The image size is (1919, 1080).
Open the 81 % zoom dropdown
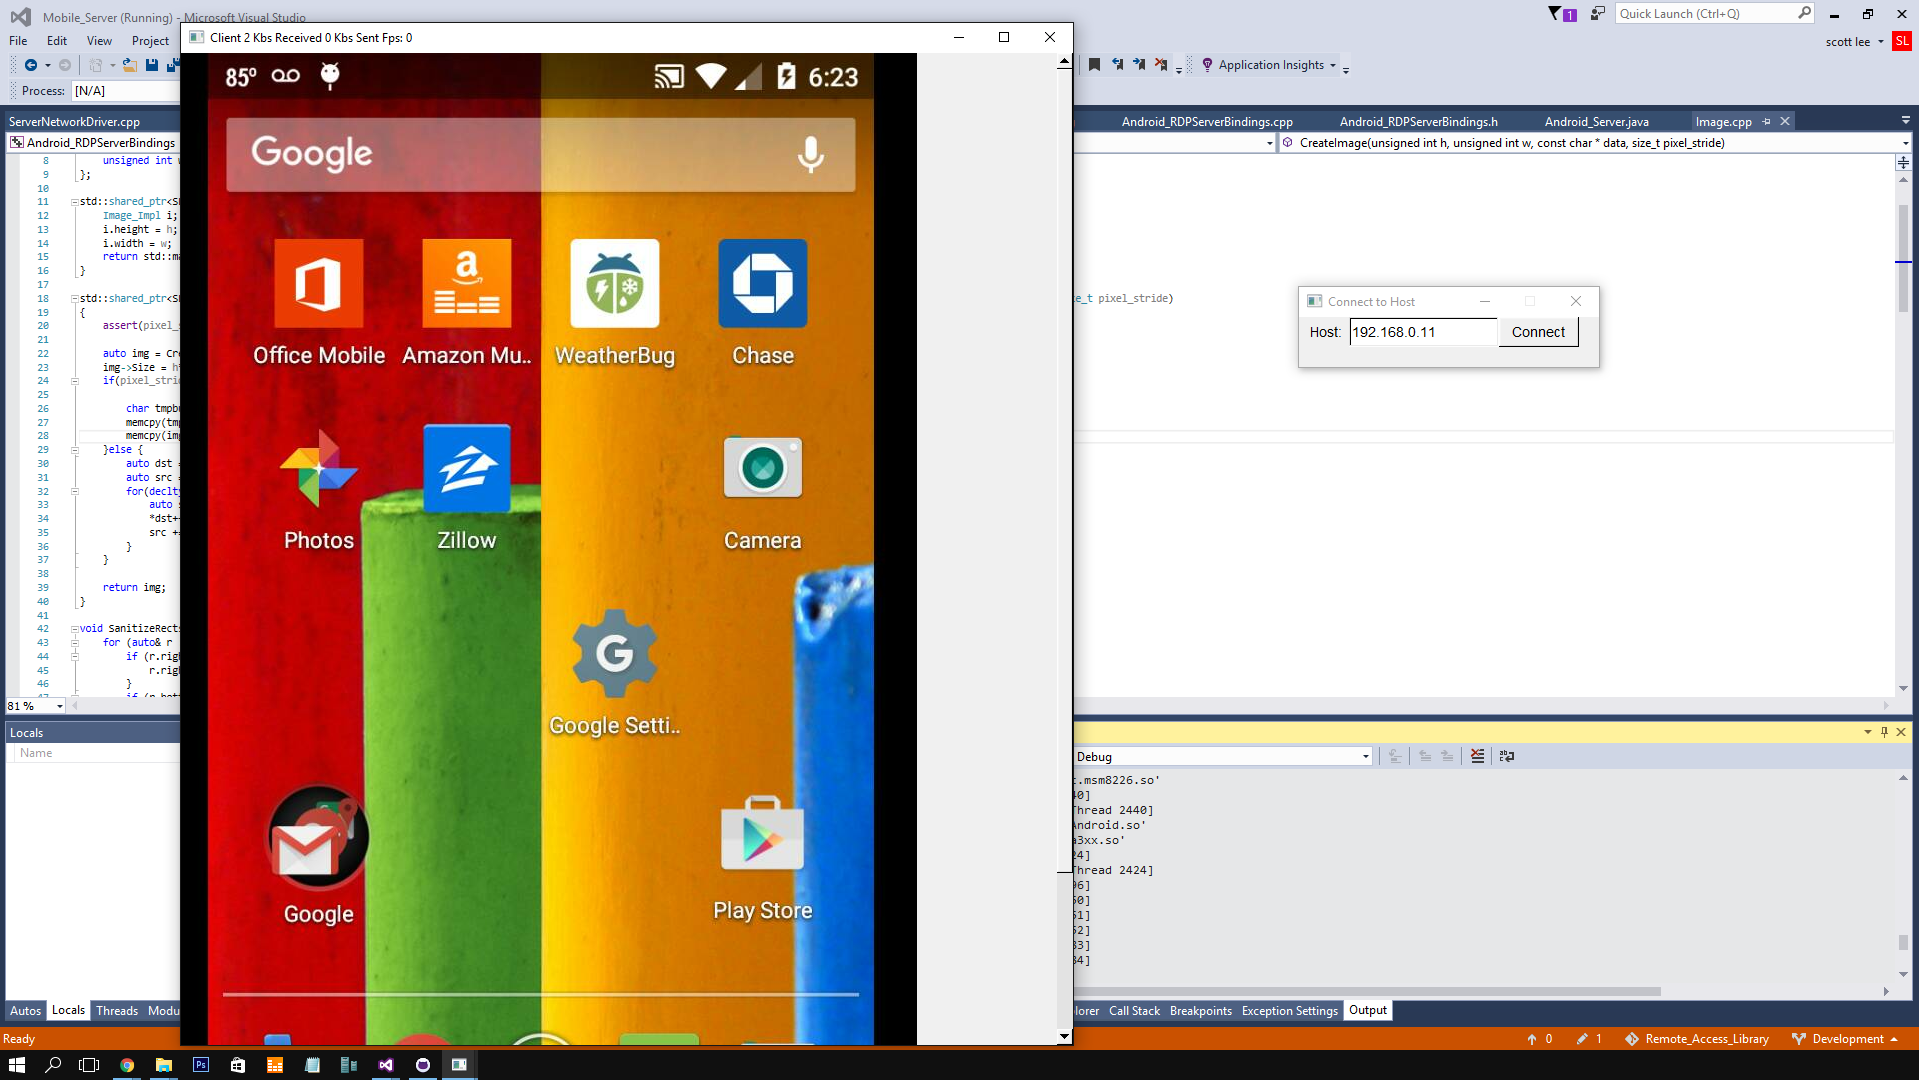click(x=60, y=706)
